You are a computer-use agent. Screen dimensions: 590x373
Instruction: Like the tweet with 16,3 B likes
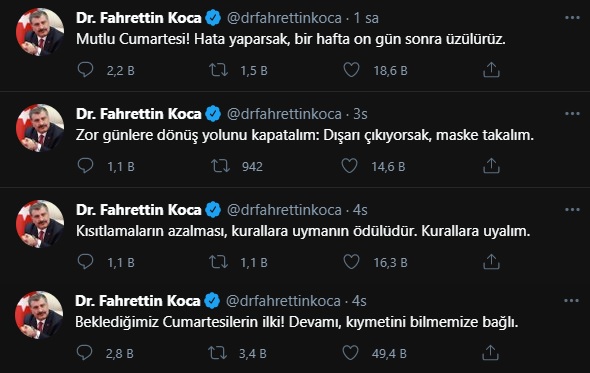pos(351,262)
